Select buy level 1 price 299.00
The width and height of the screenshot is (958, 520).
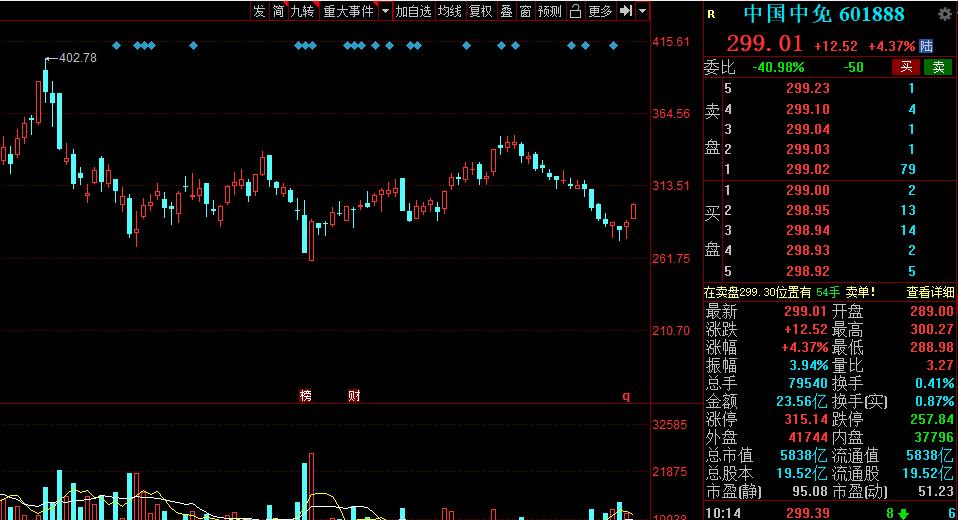[x=808, y=191]
